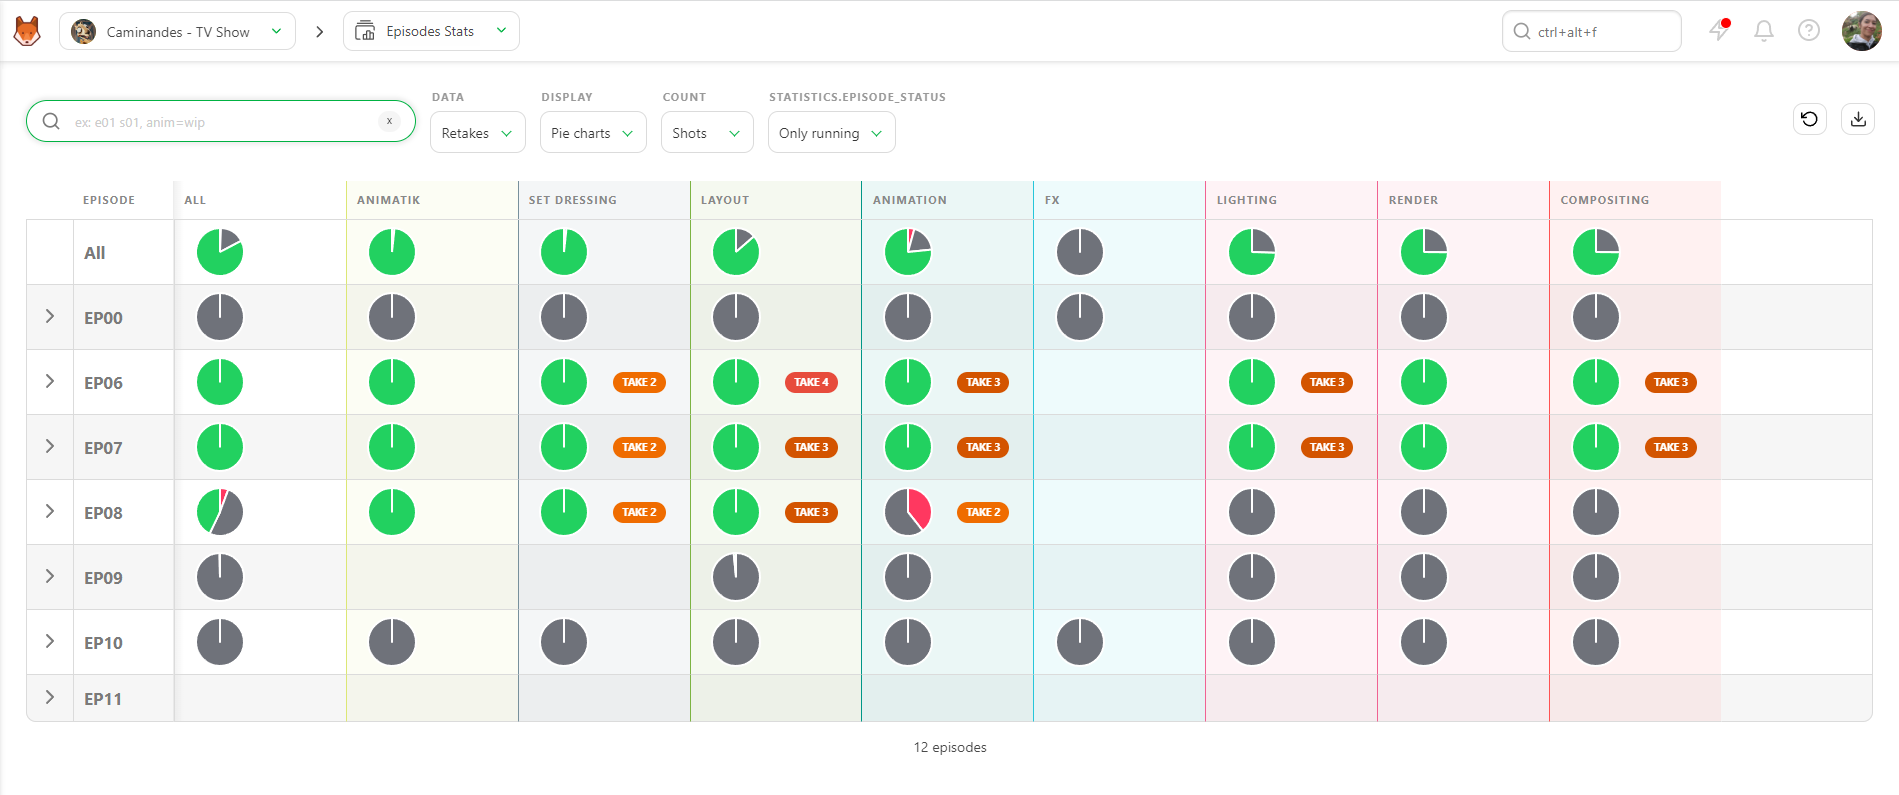The height and width of the screenshot is (795, 1899).
Task: Click the magnifier in episode search
Action: coord(51,121)
